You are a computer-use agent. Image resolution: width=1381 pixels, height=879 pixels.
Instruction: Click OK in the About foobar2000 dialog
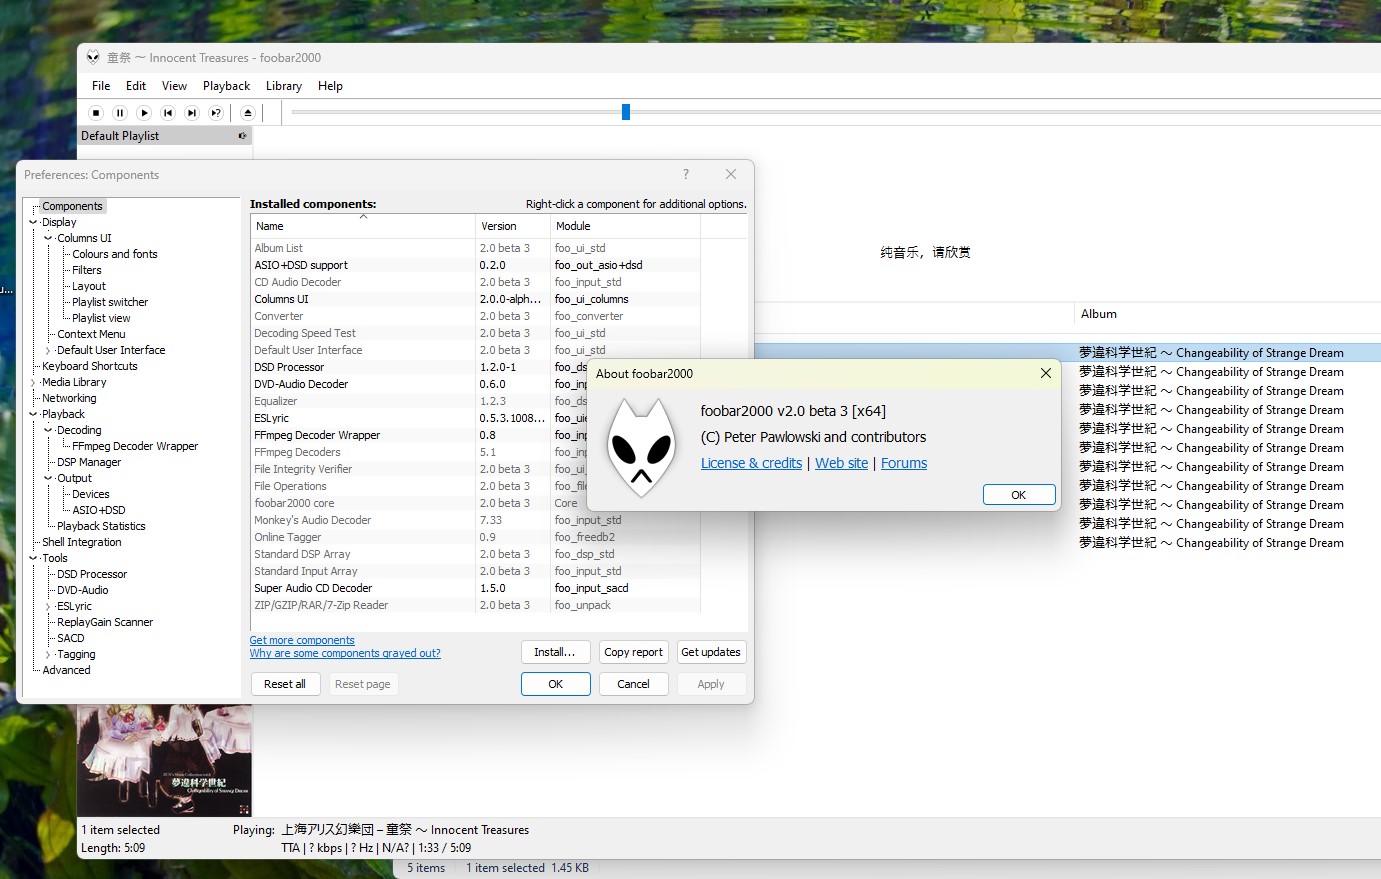coord(1019,495)
